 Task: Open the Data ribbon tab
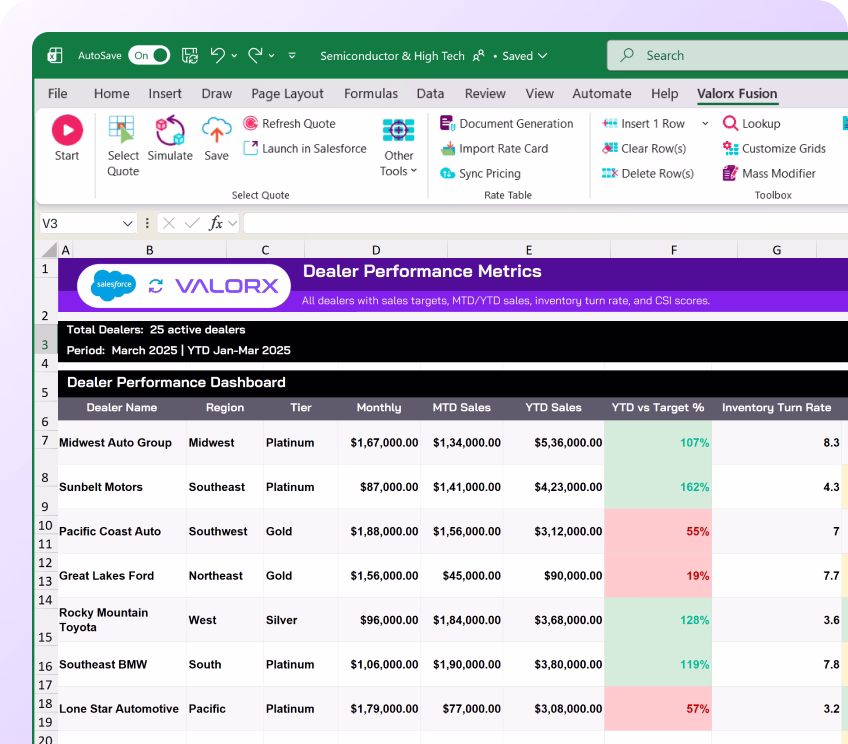pos(430,94)
